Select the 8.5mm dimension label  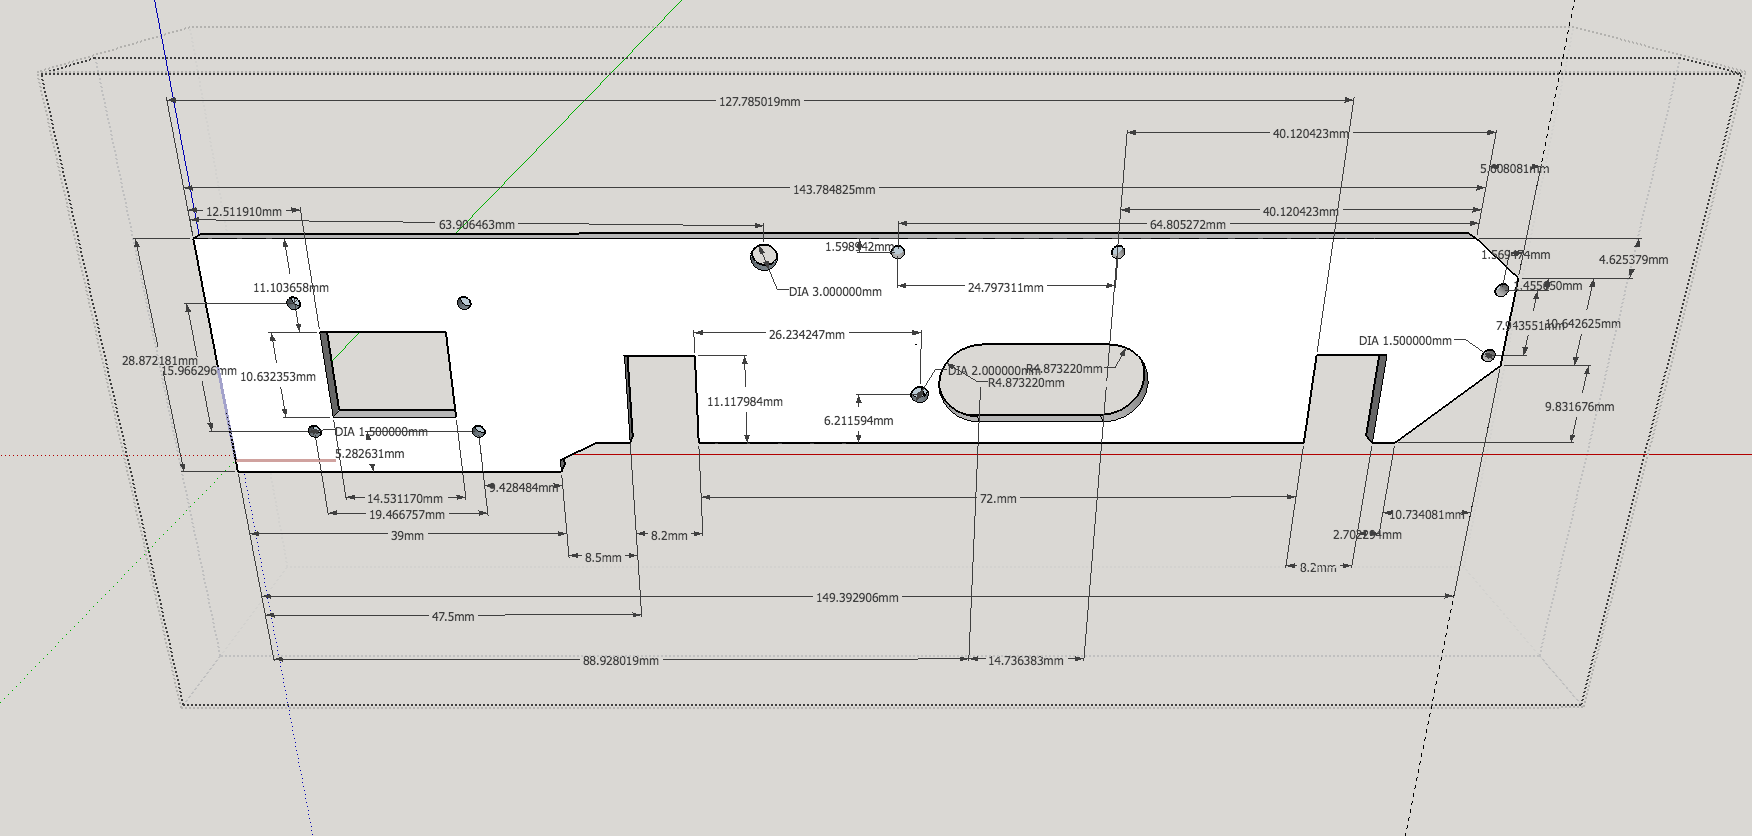(x=603, y=558)
